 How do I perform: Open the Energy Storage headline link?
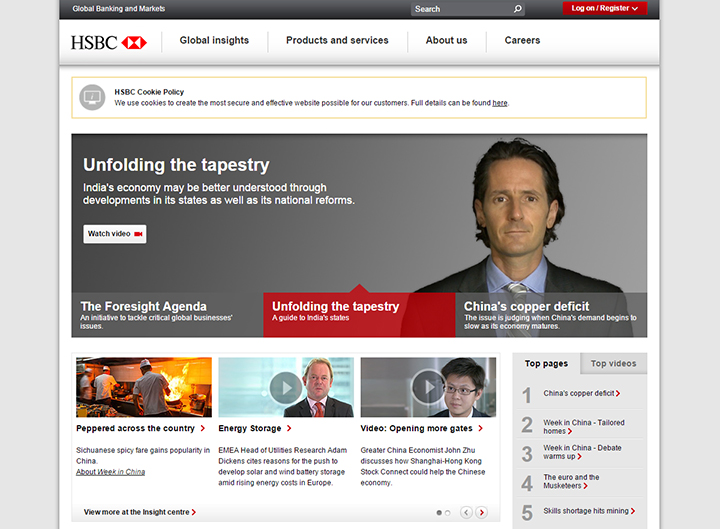tap(255, 428)
